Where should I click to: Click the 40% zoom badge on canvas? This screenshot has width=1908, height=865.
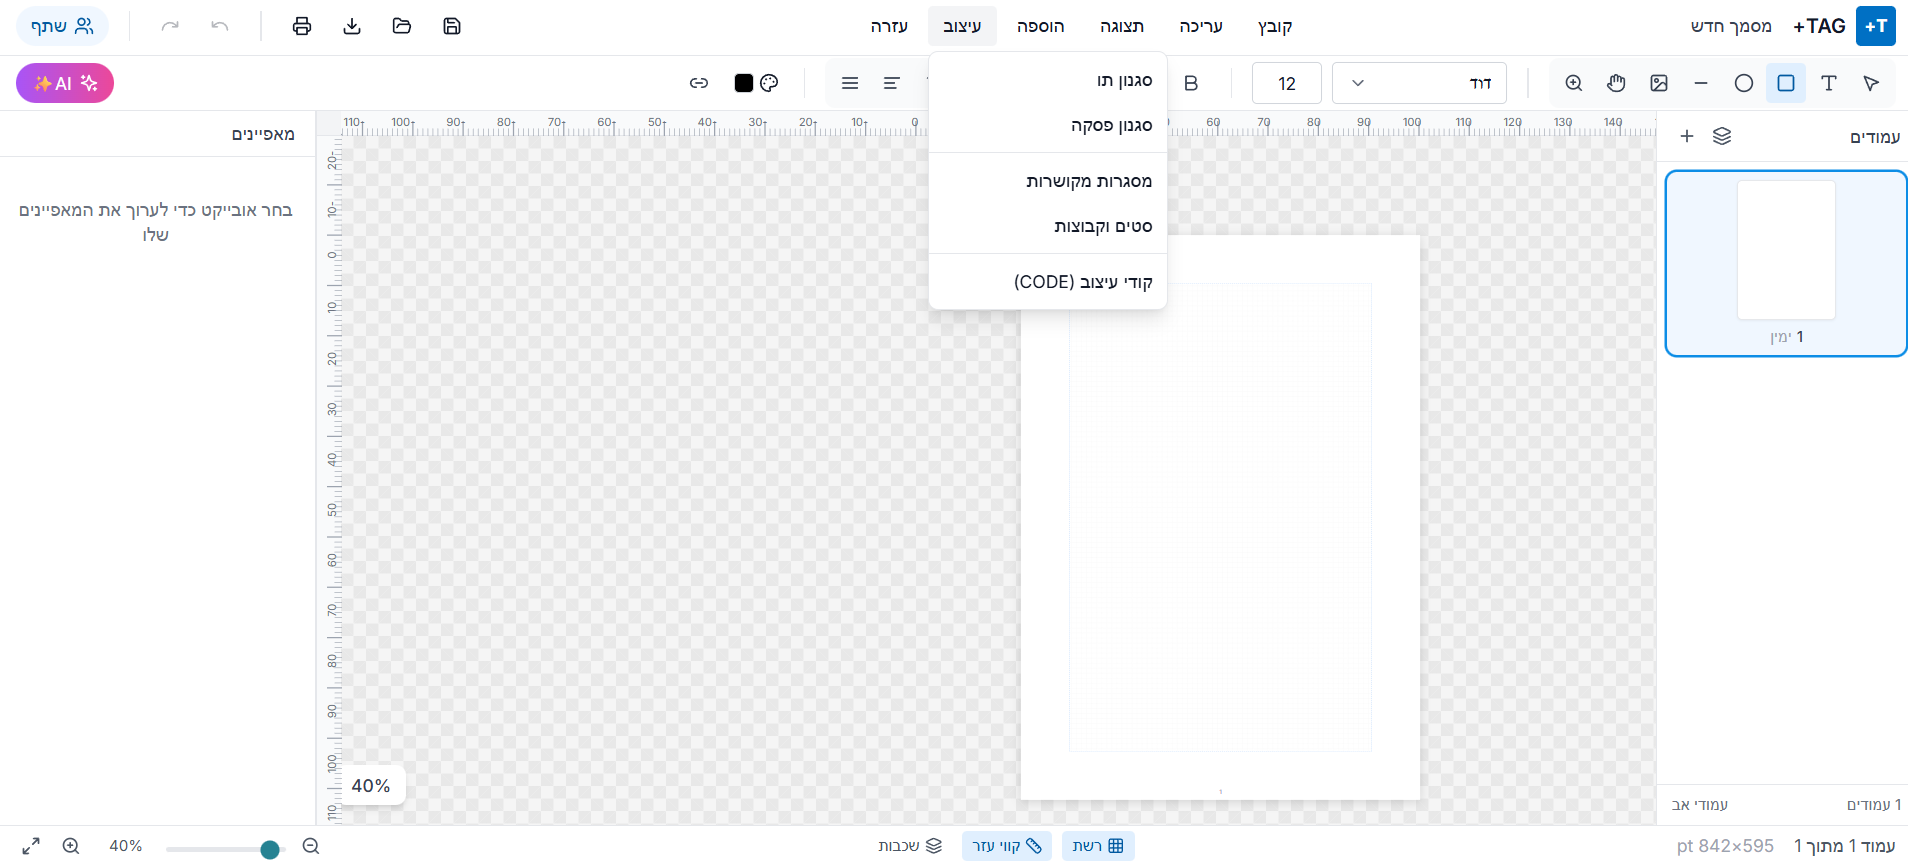(x=371, y=786)
